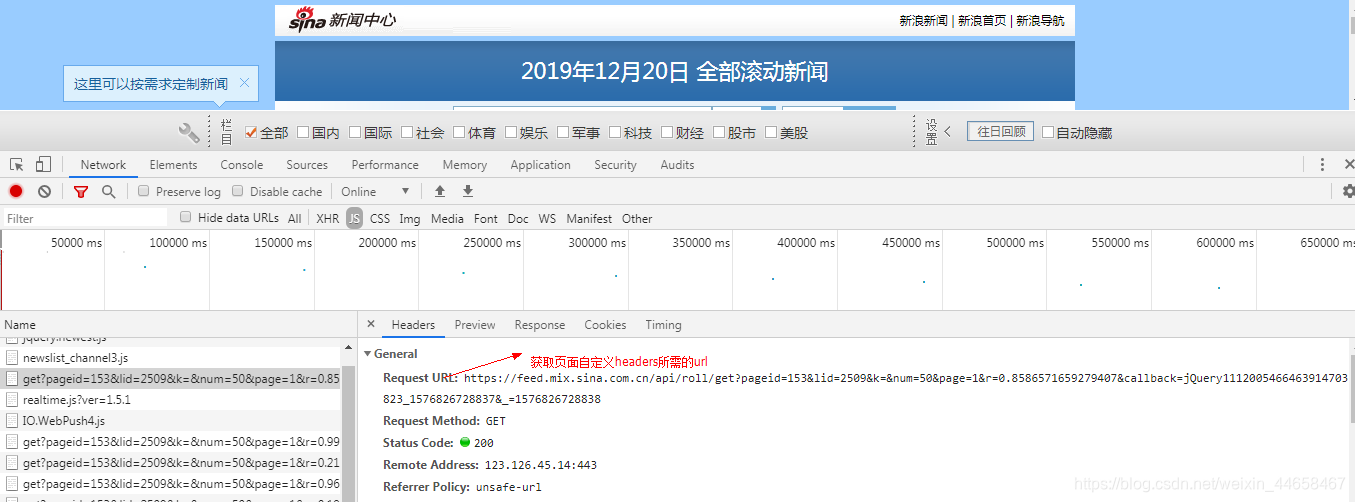Open the Application tab
The image size is (1355, 502).
[540, 165]
